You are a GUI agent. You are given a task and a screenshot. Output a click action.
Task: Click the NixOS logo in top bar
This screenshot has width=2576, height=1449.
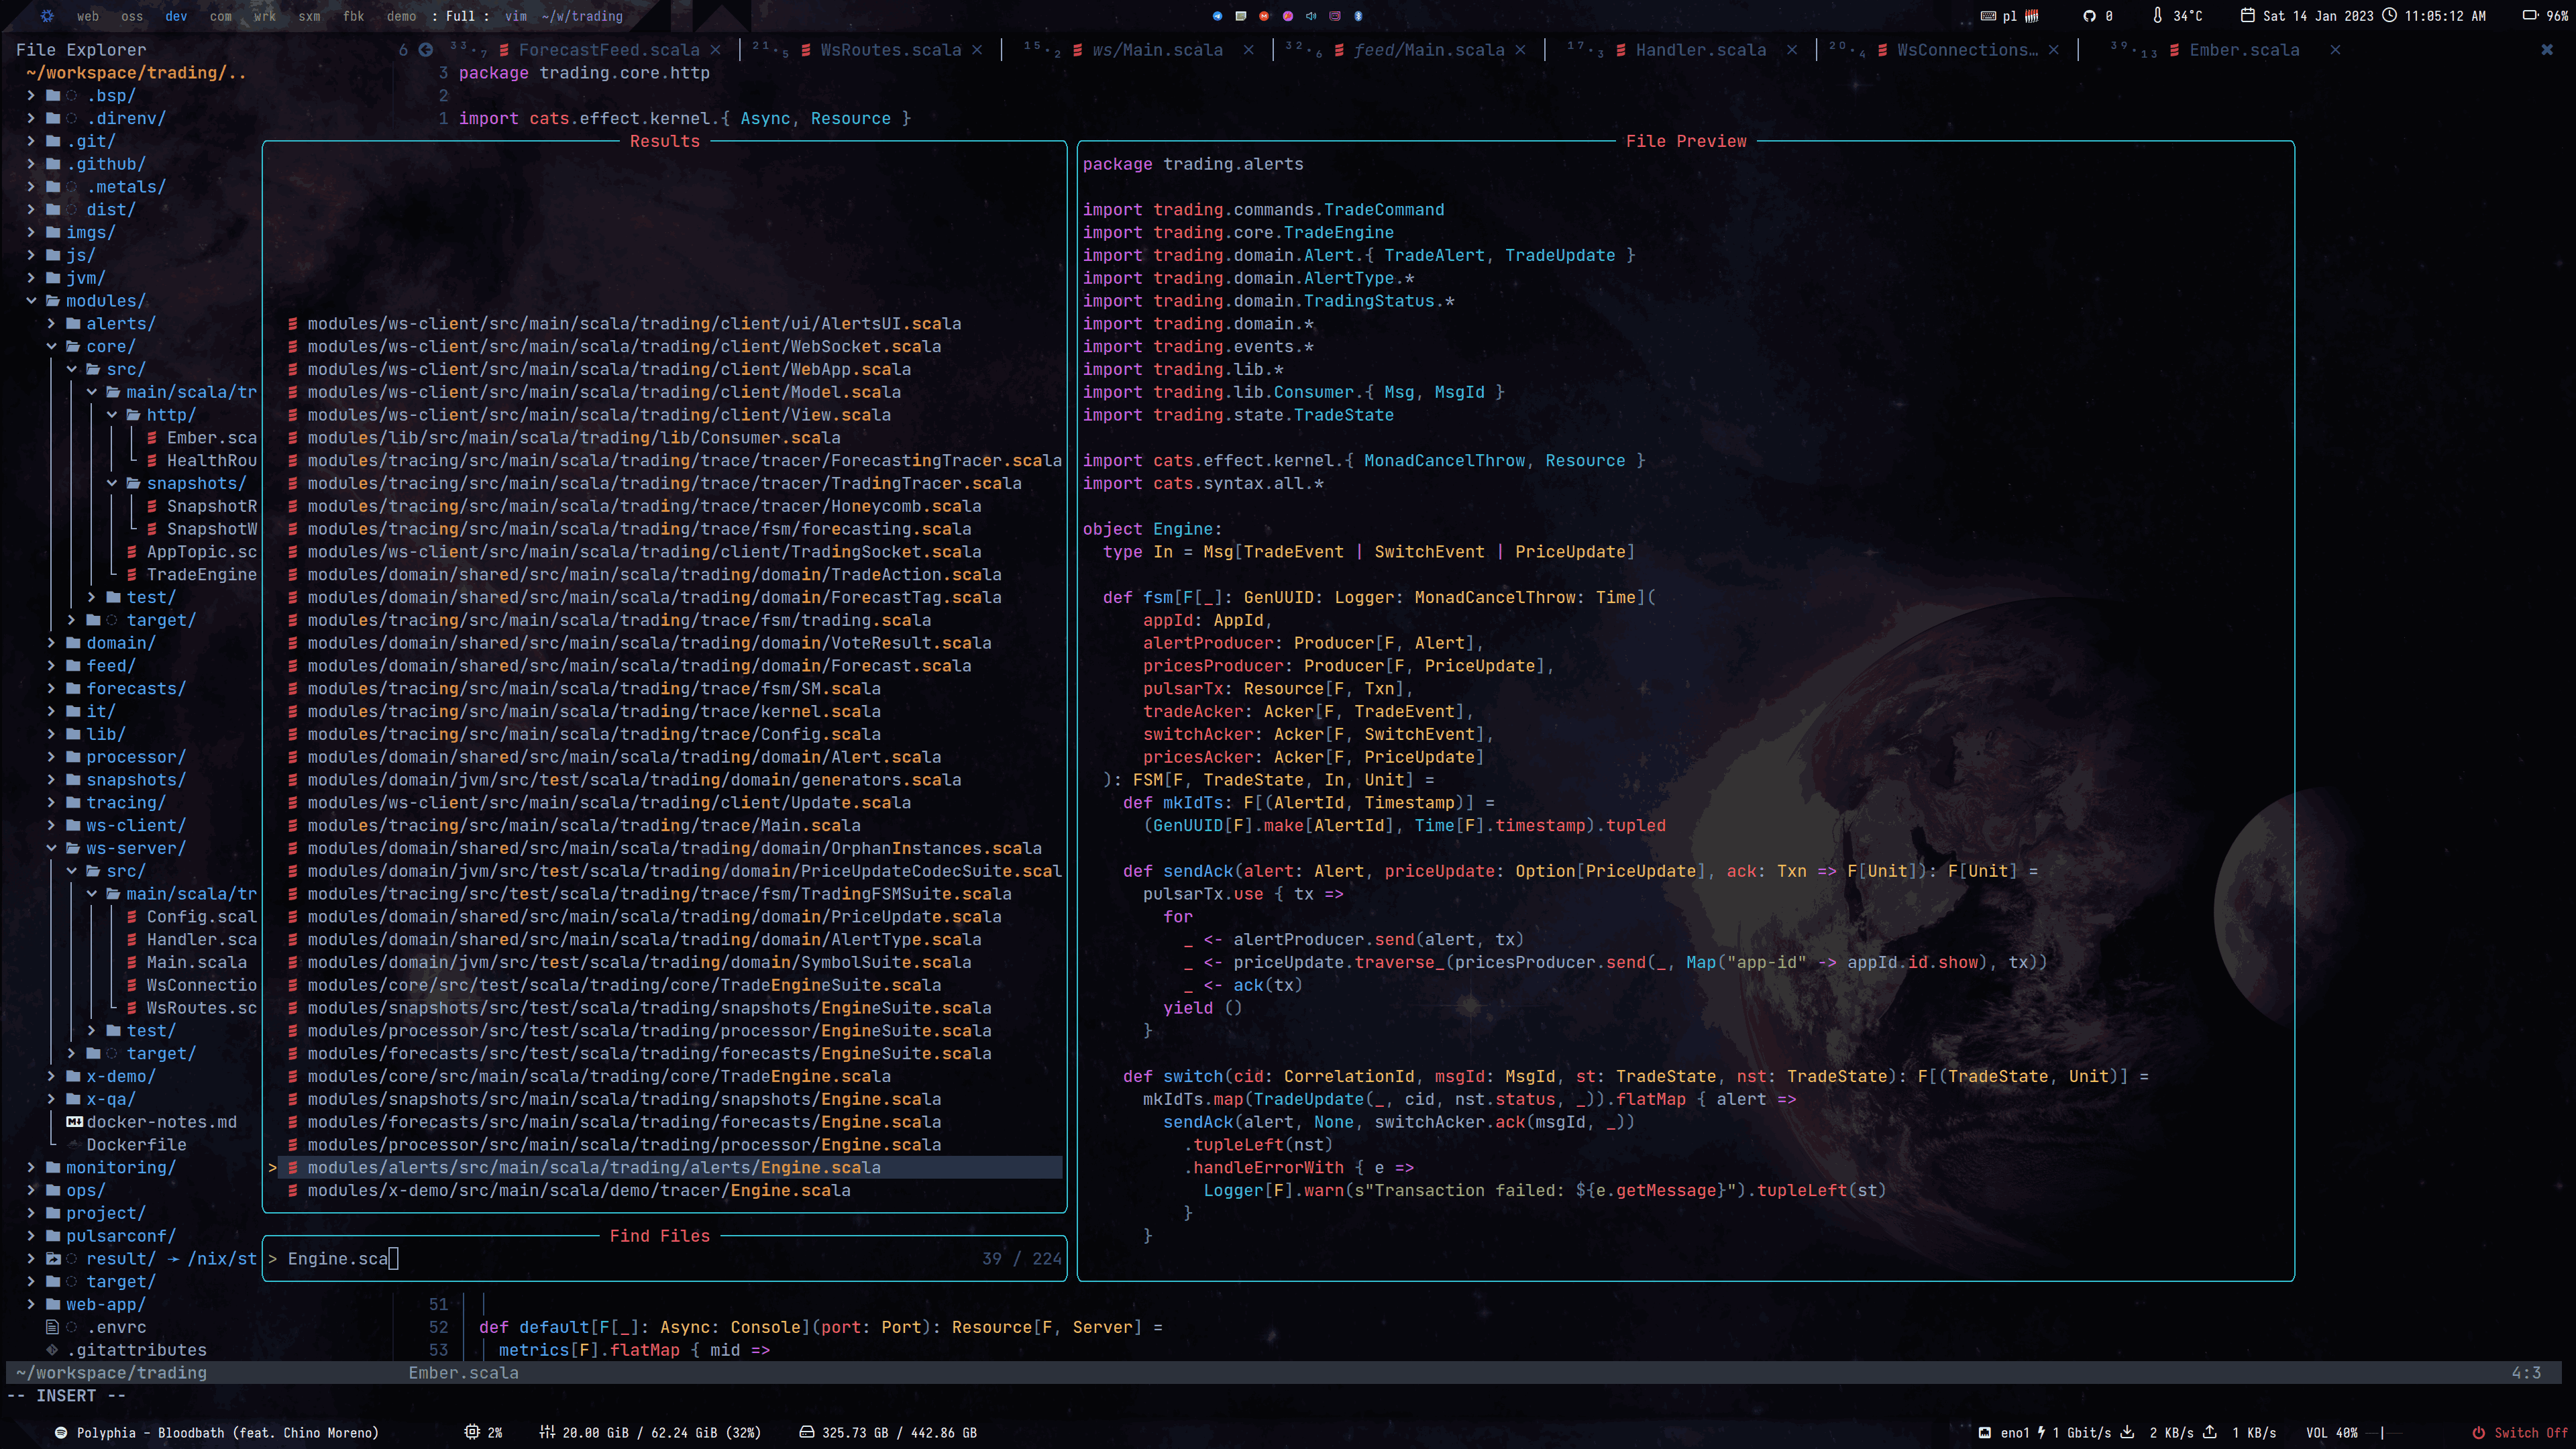click(48, 16)
